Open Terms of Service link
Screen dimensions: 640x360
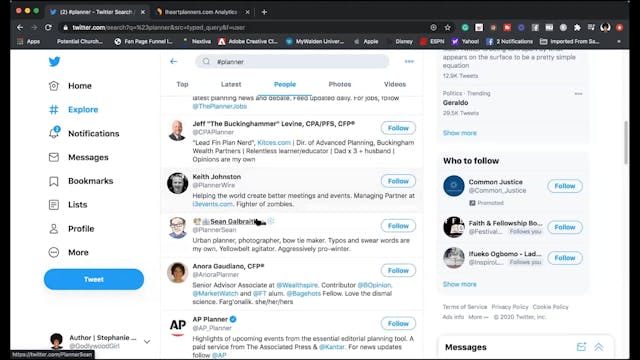tap(465, 307)
